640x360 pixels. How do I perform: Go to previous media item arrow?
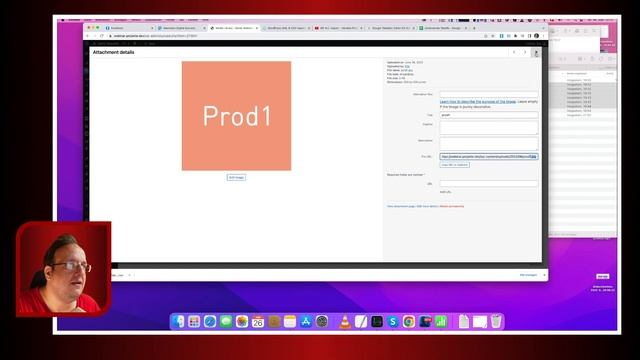[514, 52]
